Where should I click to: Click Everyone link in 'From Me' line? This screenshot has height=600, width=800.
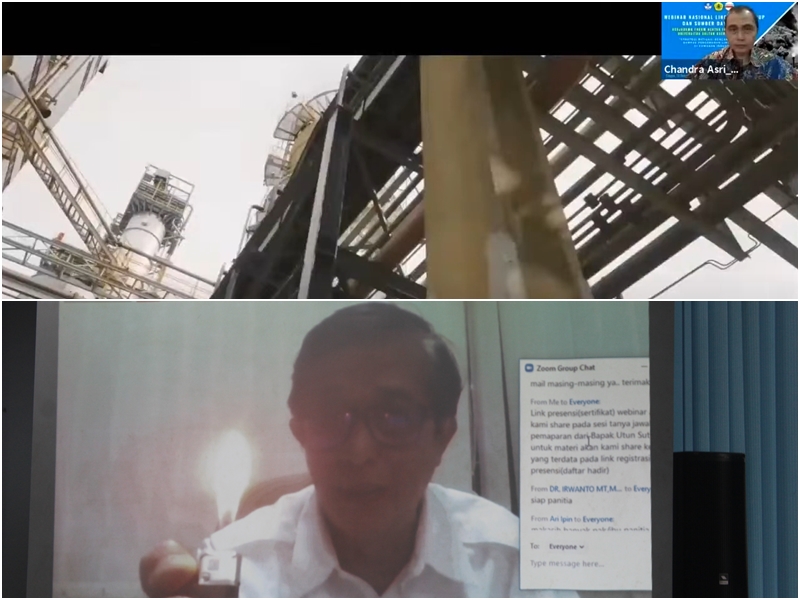[584, 402]
